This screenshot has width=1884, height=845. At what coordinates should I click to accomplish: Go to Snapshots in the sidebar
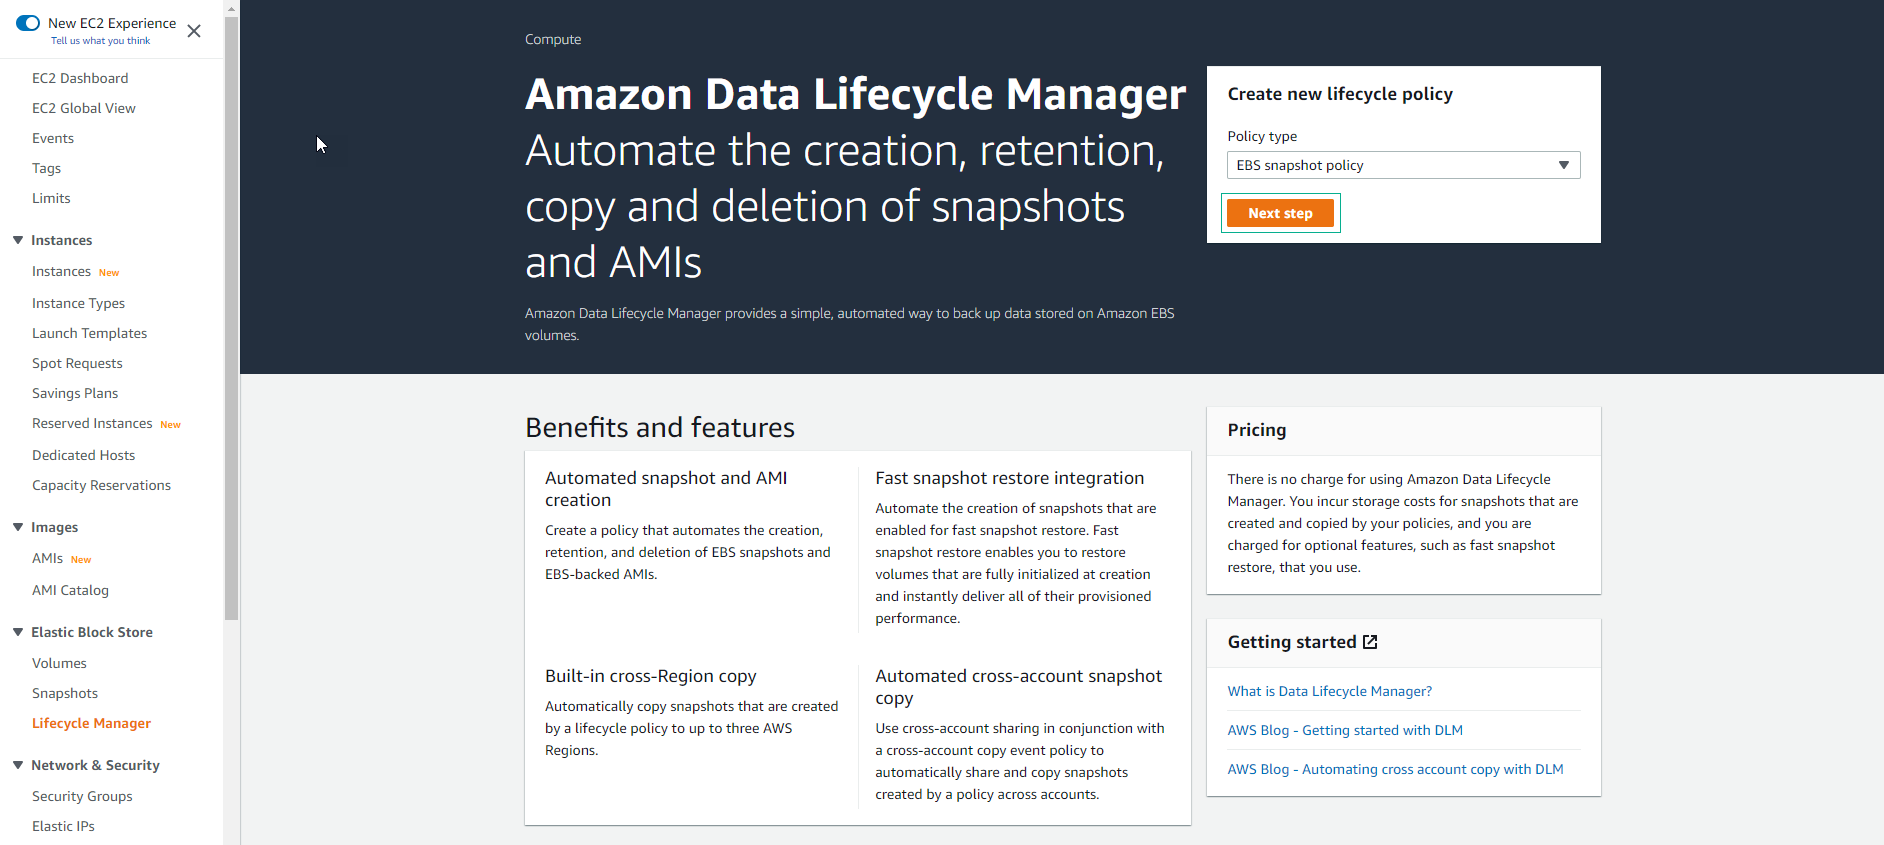pyautogui.click(x=65, y=693)
